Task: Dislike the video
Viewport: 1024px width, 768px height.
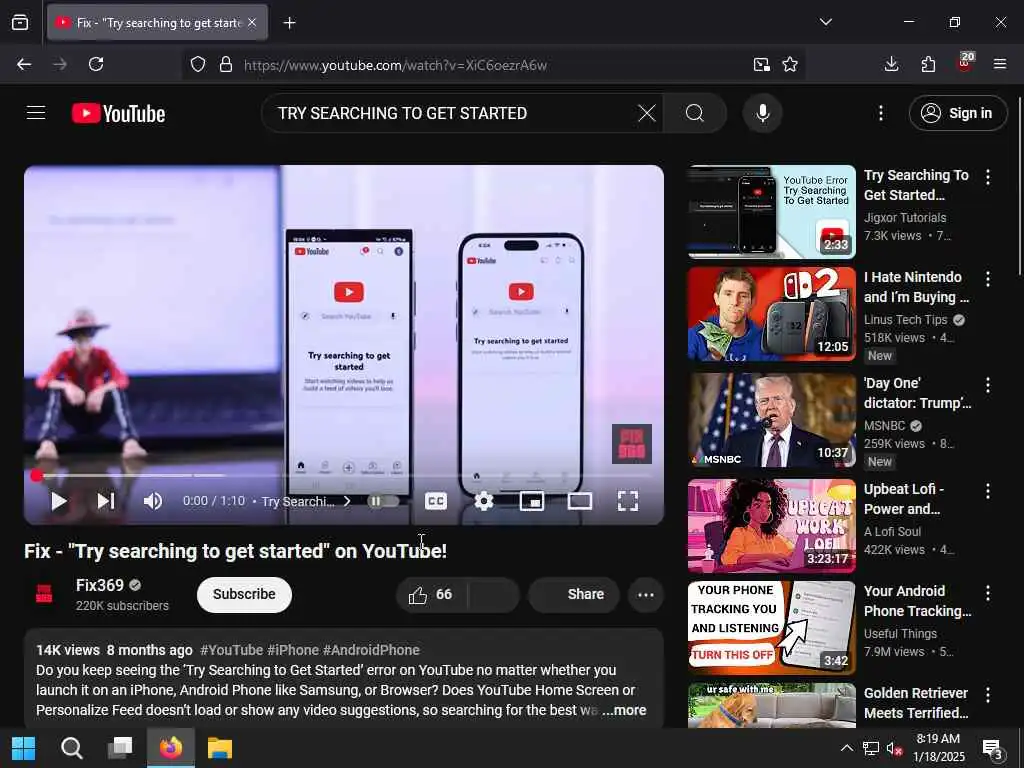Action: click(493, 594)
